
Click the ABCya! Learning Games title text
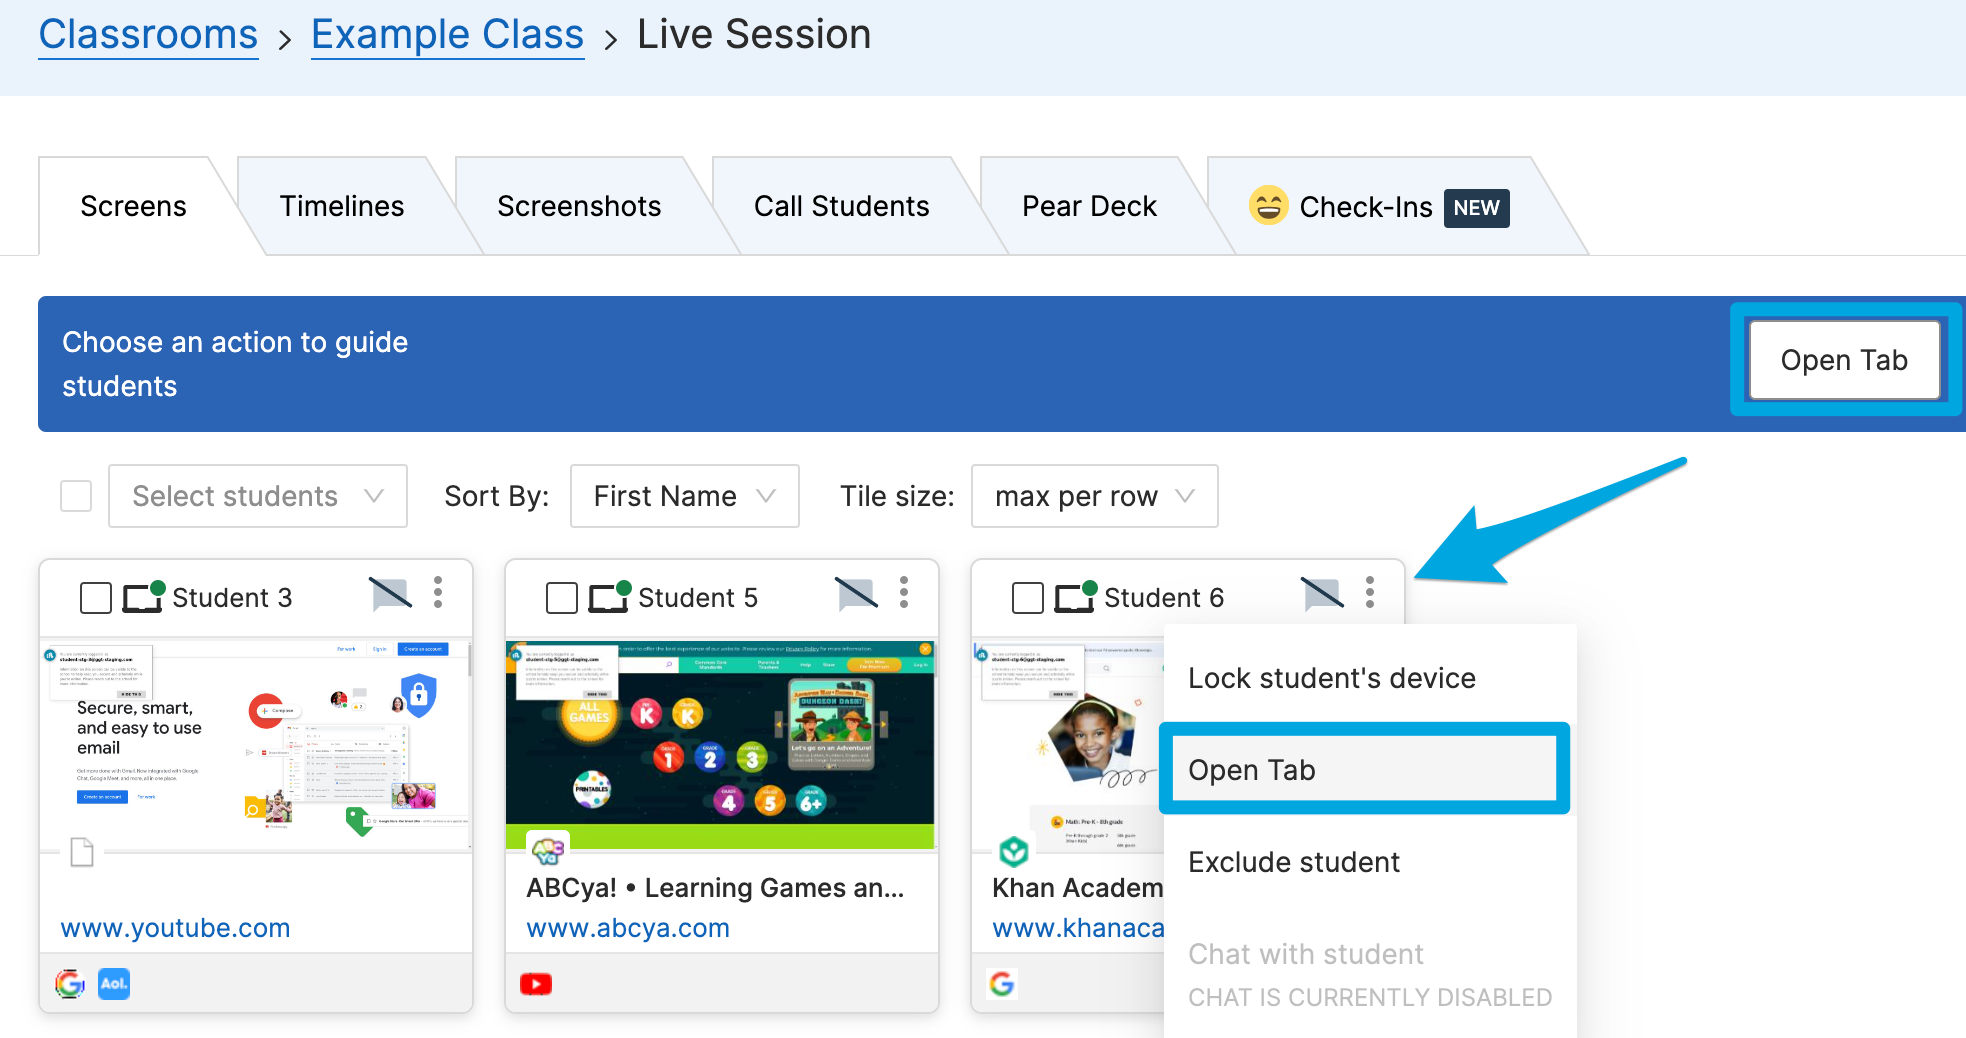tap(715, 888)
